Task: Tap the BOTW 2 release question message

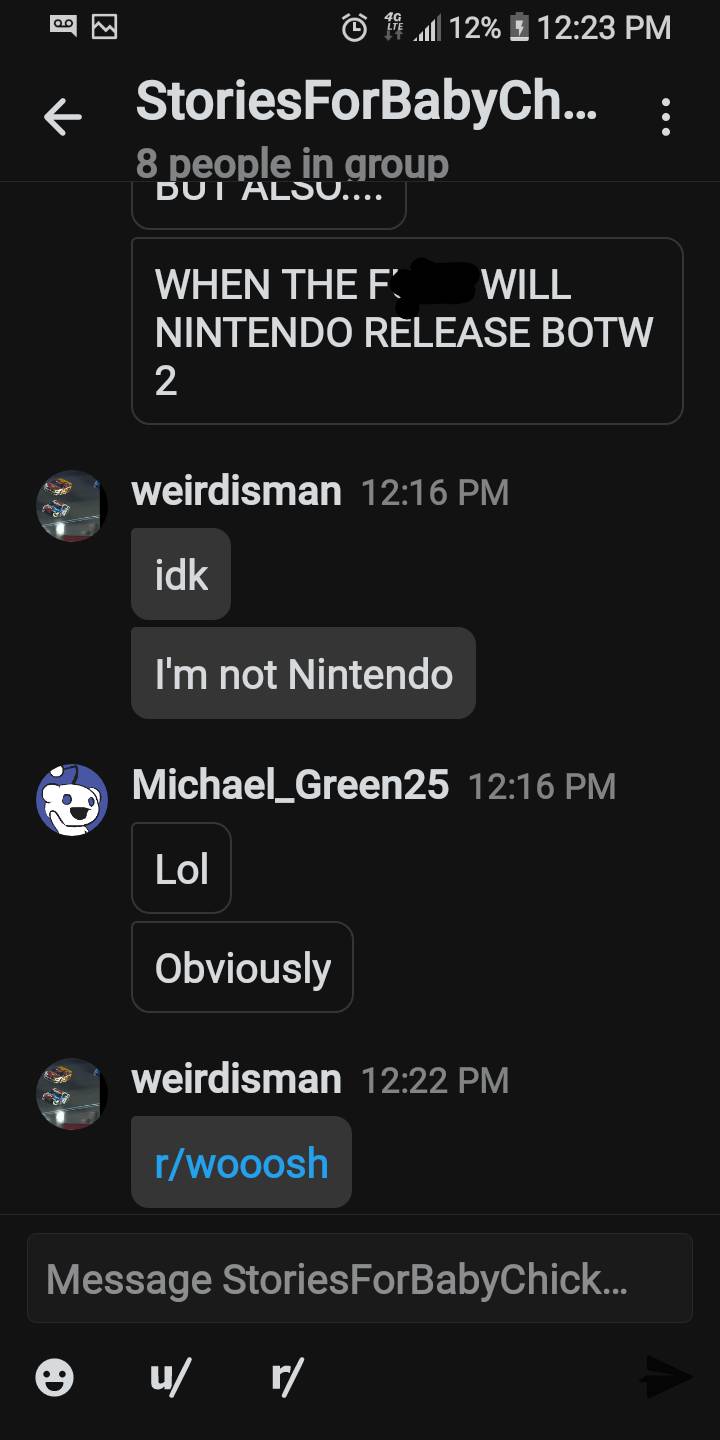Action: click(x=407, y=331)
